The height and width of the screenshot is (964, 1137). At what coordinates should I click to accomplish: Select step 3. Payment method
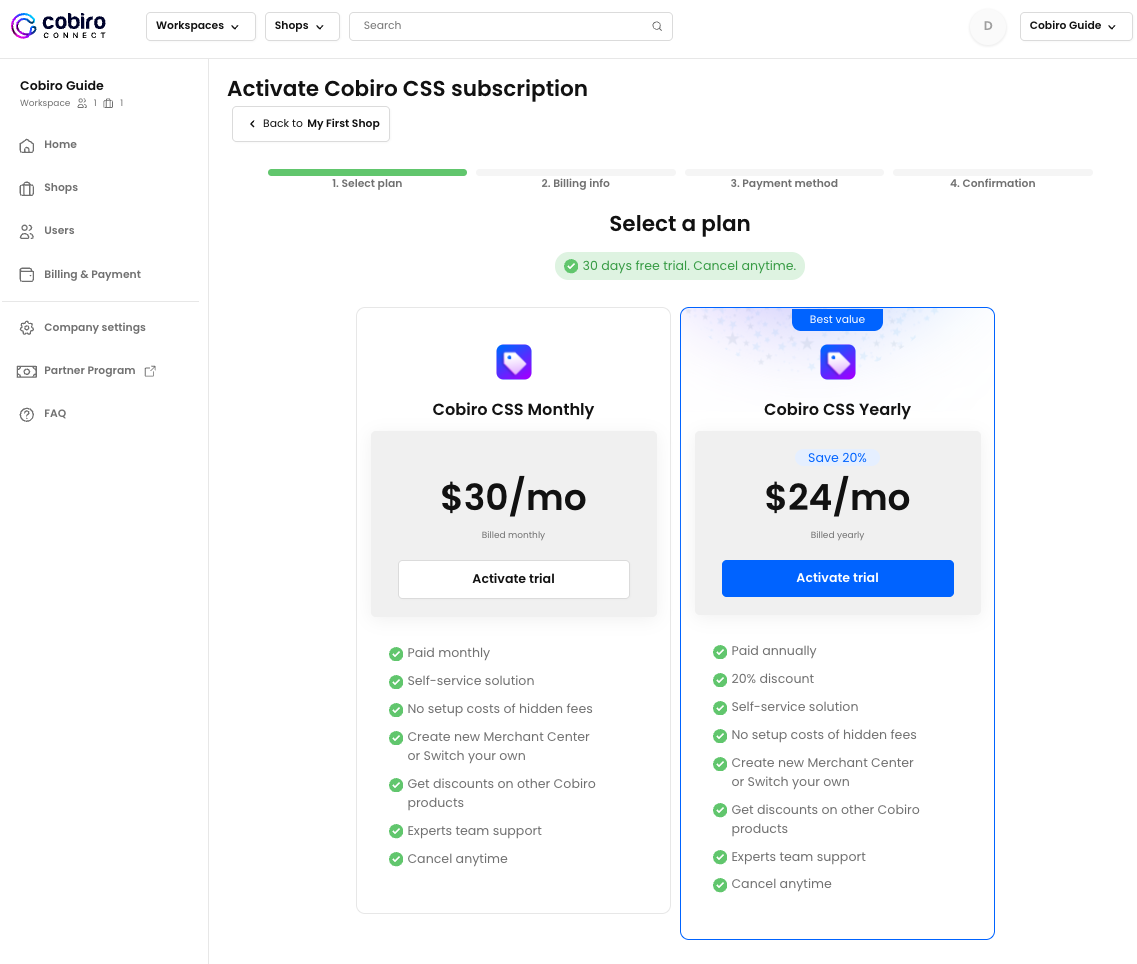(x=784, y=184)
